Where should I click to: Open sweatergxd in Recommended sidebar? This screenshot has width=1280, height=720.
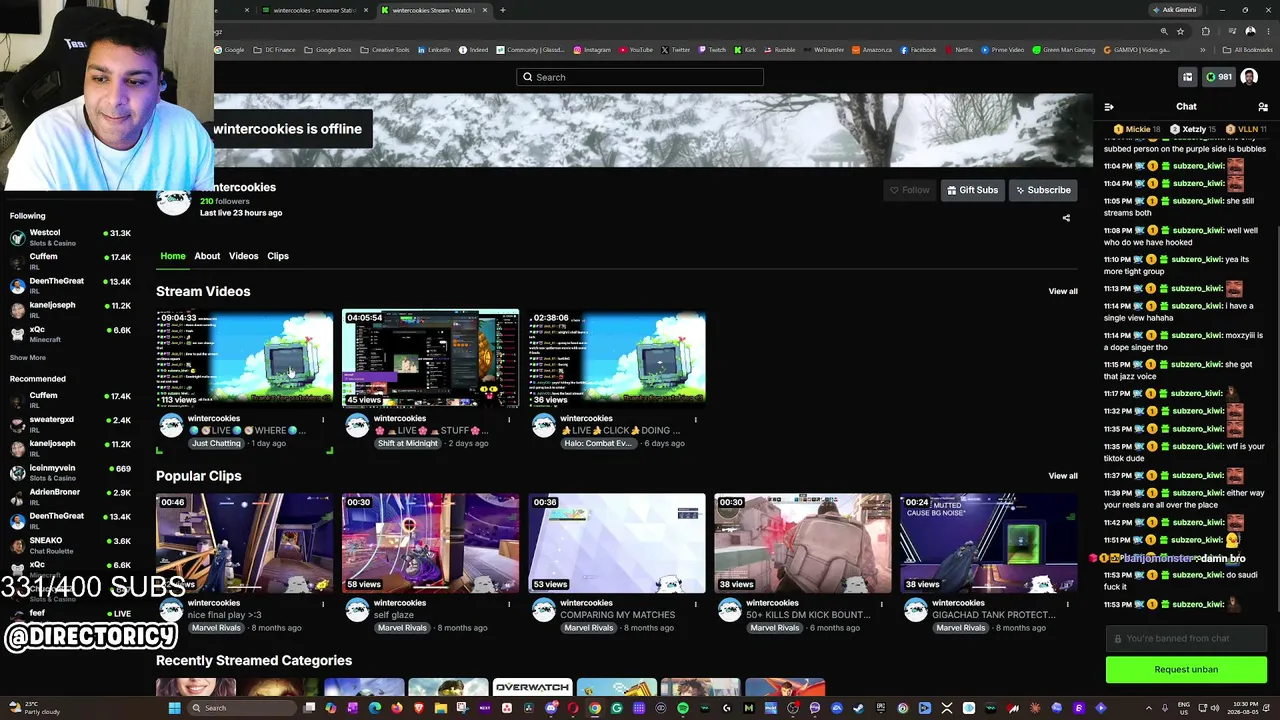(x=70, y=424)
